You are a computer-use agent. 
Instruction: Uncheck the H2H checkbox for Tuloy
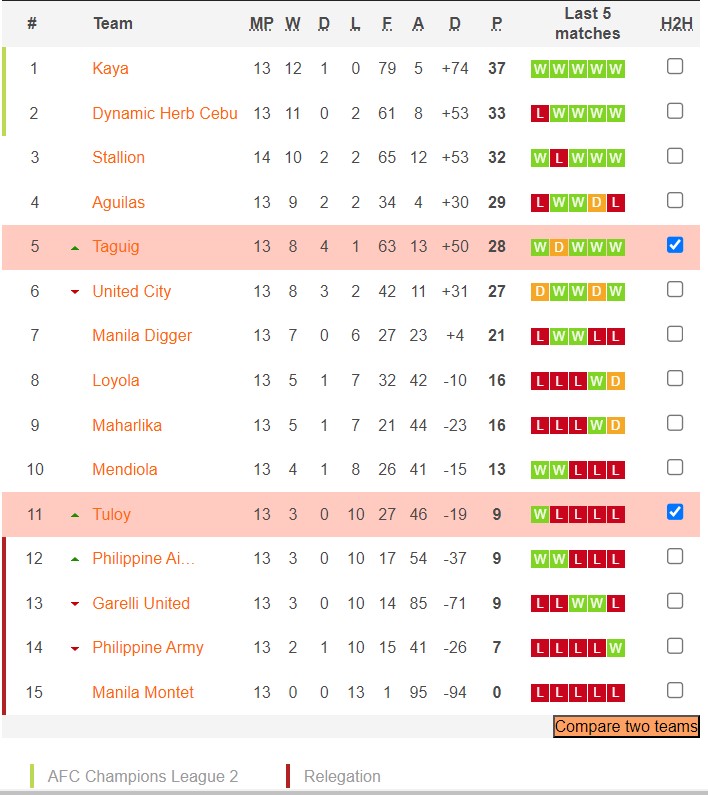pyautogui.click(x=675, y=512)
